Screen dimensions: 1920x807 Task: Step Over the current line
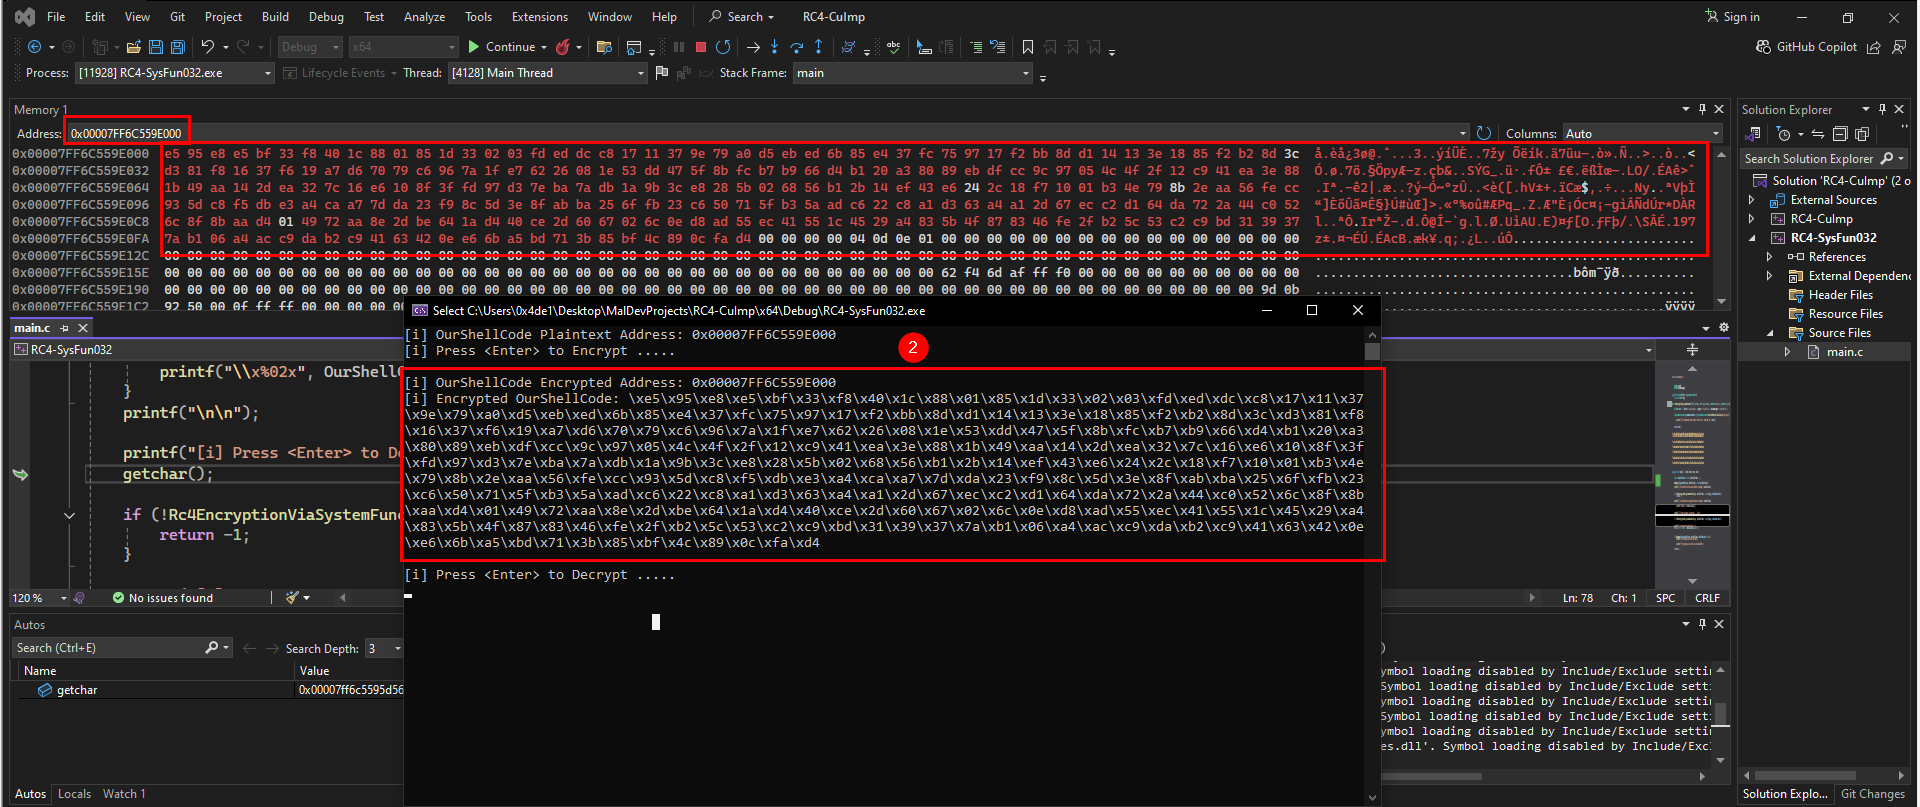point(796,47)
